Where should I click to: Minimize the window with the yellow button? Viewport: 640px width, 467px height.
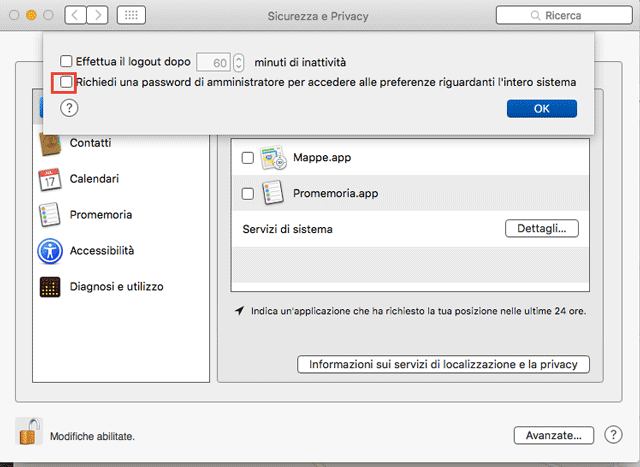31,16
